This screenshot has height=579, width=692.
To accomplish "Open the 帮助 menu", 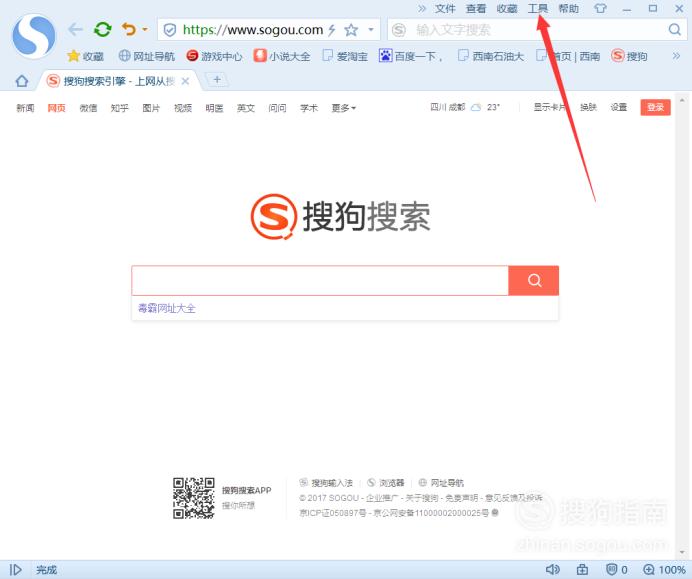I will 568,8.
